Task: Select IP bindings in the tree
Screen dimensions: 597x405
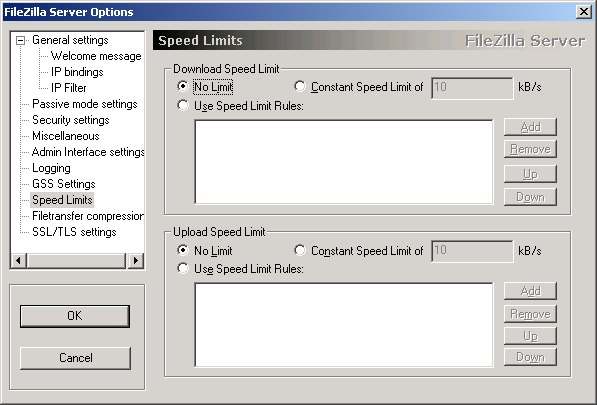Action: (x=77, y=72)
